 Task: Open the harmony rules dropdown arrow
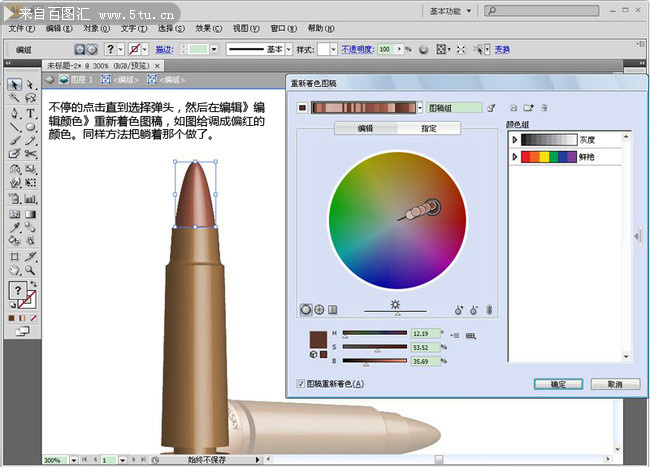[x=420, y=106]
